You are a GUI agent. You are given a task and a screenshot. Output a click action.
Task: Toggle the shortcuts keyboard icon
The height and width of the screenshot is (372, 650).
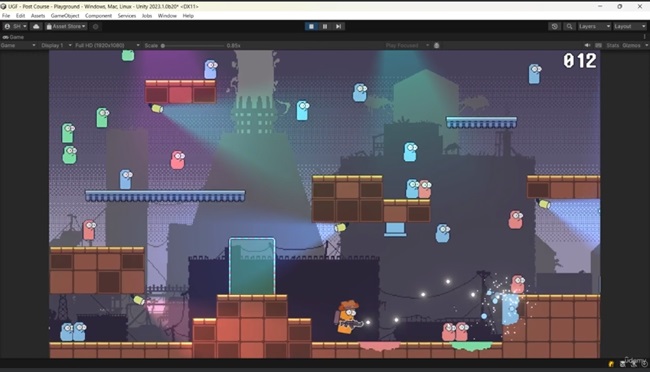click(599, 45)
